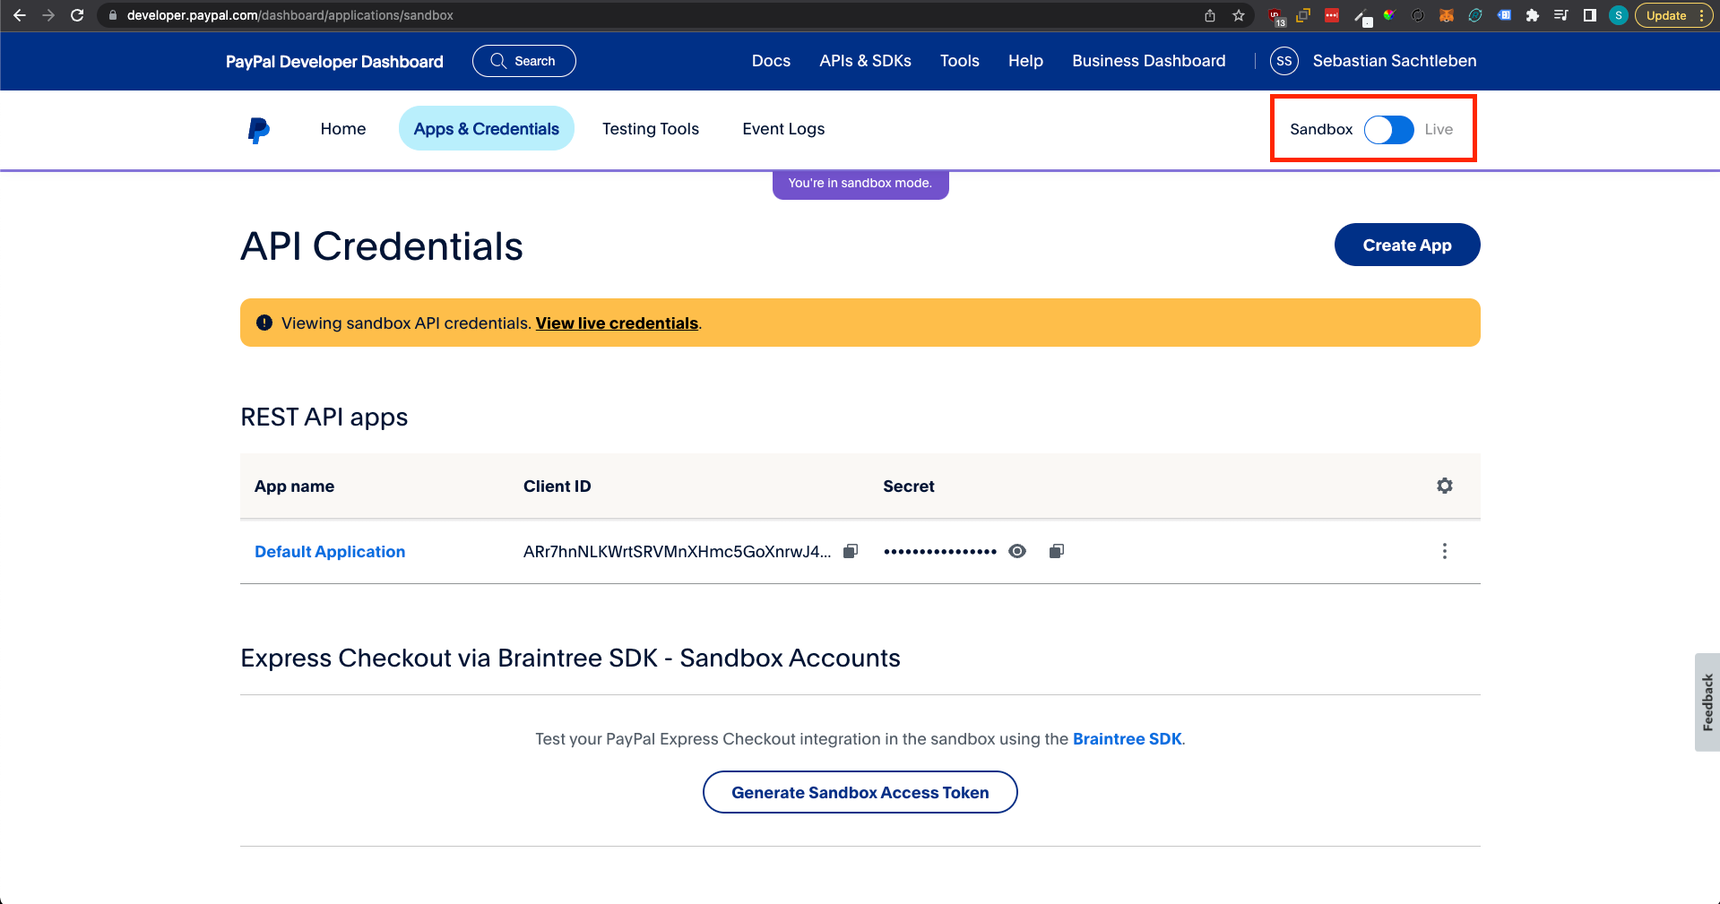Click the SS user avatar icon
Viewport: 1720px width, 904px height.
(x=1284, y=61)
